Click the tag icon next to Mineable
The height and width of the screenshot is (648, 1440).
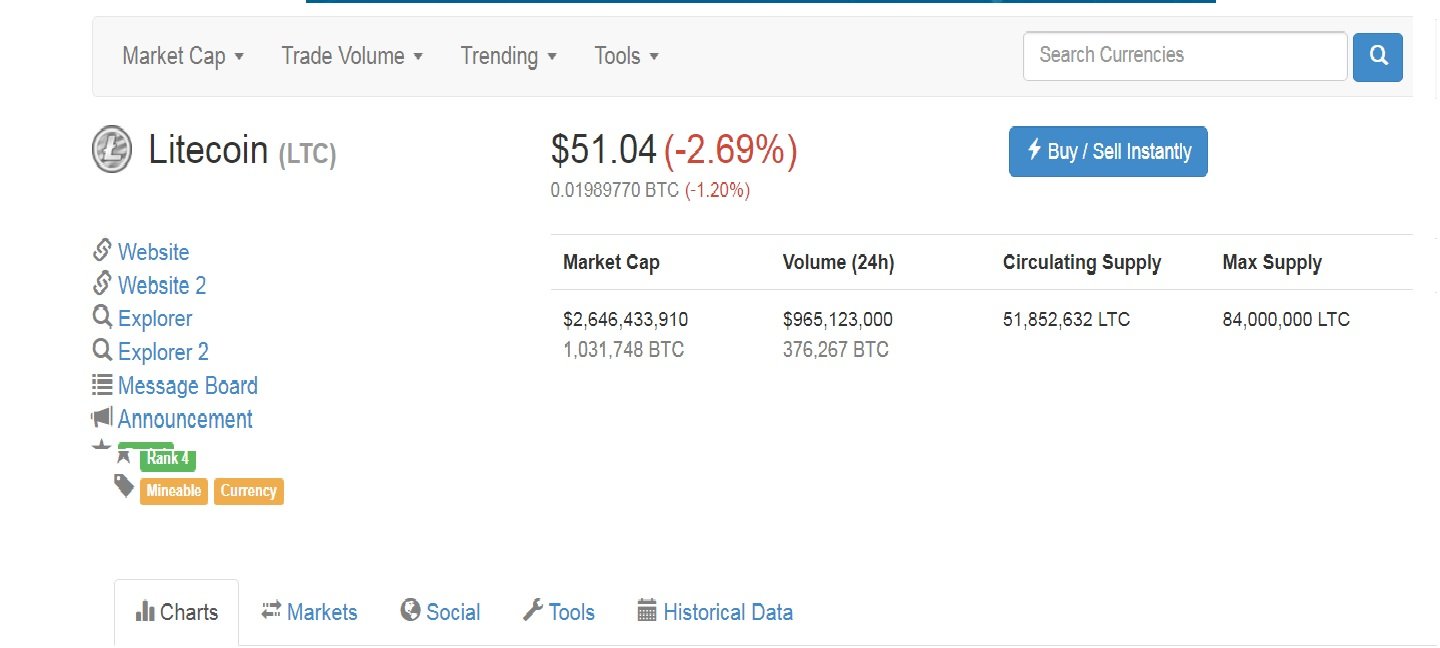click(124, 486)
